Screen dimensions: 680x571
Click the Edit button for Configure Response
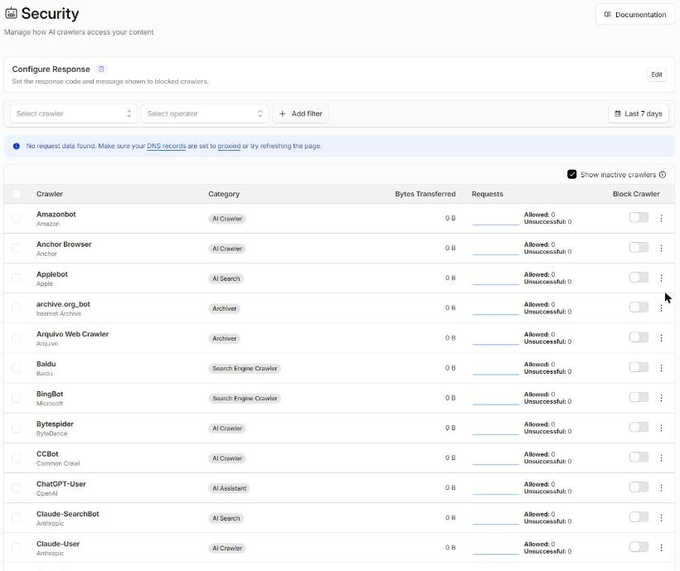pos(657,75)
